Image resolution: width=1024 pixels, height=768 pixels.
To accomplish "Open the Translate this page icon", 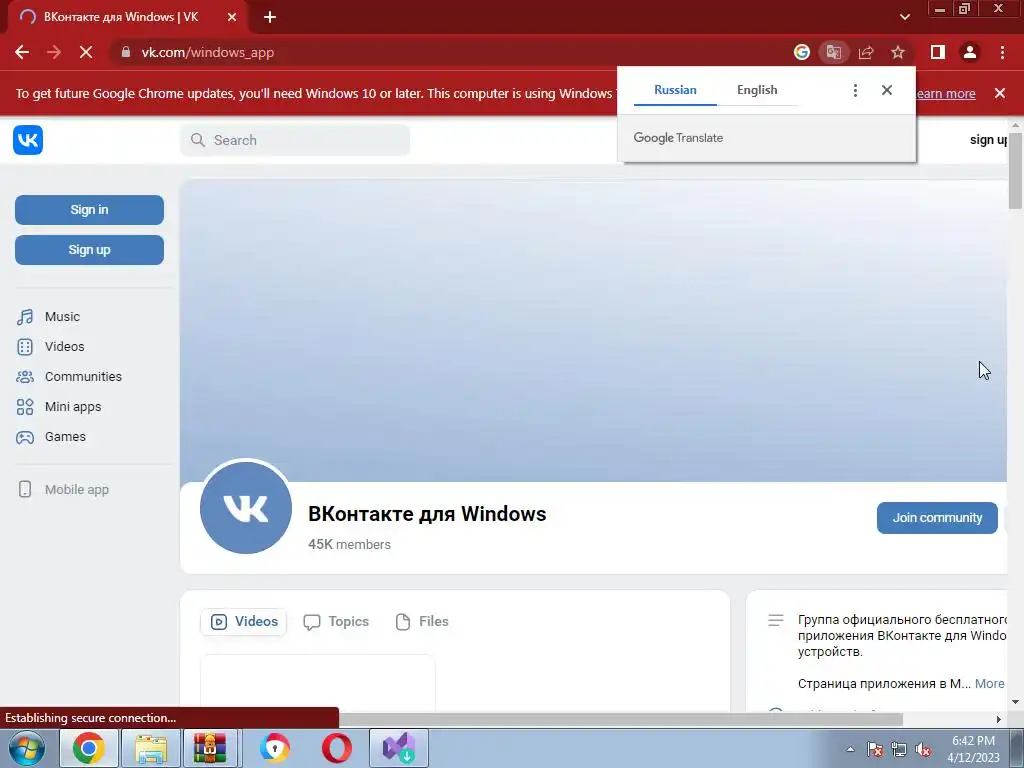I will pyautogui.click(x=833, y=52).
